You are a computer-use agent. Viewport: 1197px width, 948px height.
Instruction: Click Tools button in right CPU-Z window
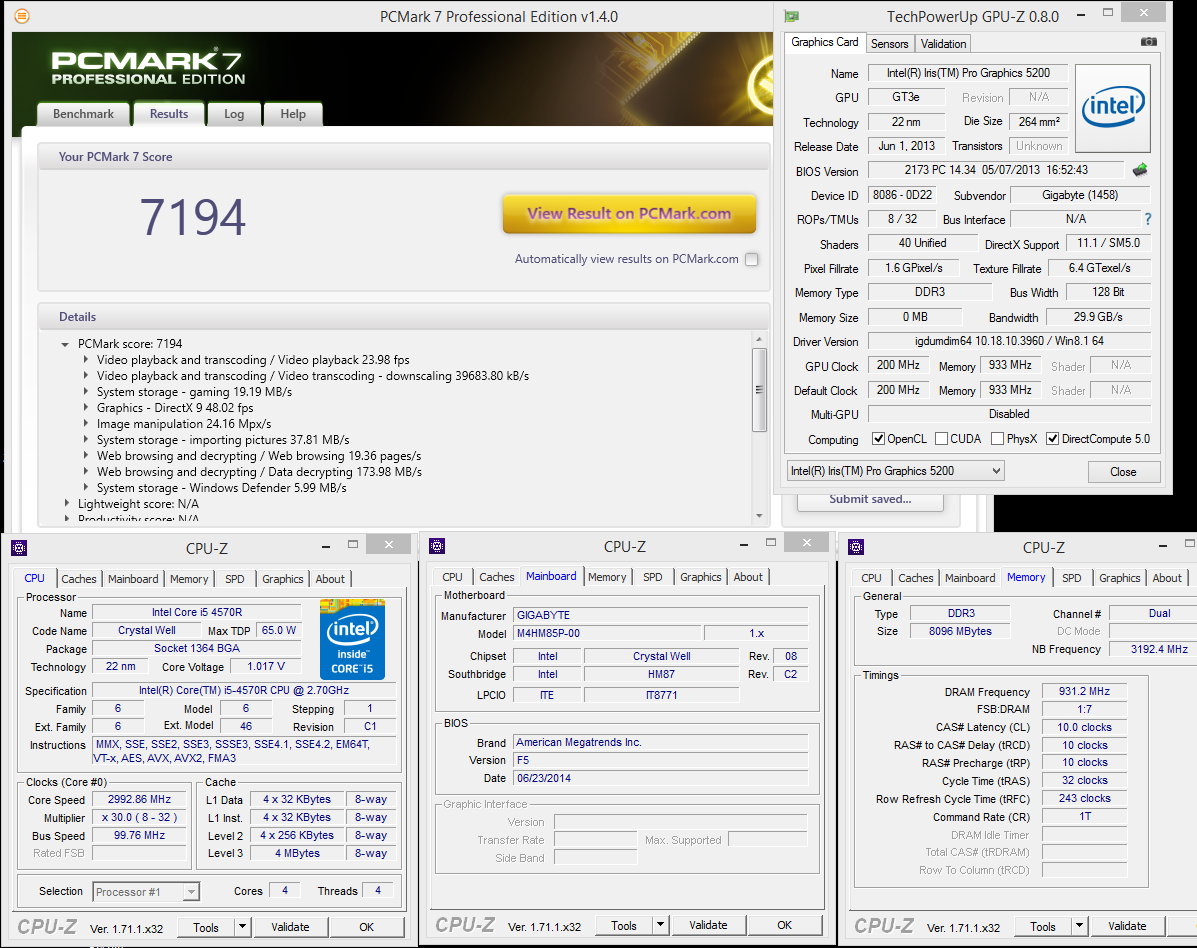point(1043,926)
